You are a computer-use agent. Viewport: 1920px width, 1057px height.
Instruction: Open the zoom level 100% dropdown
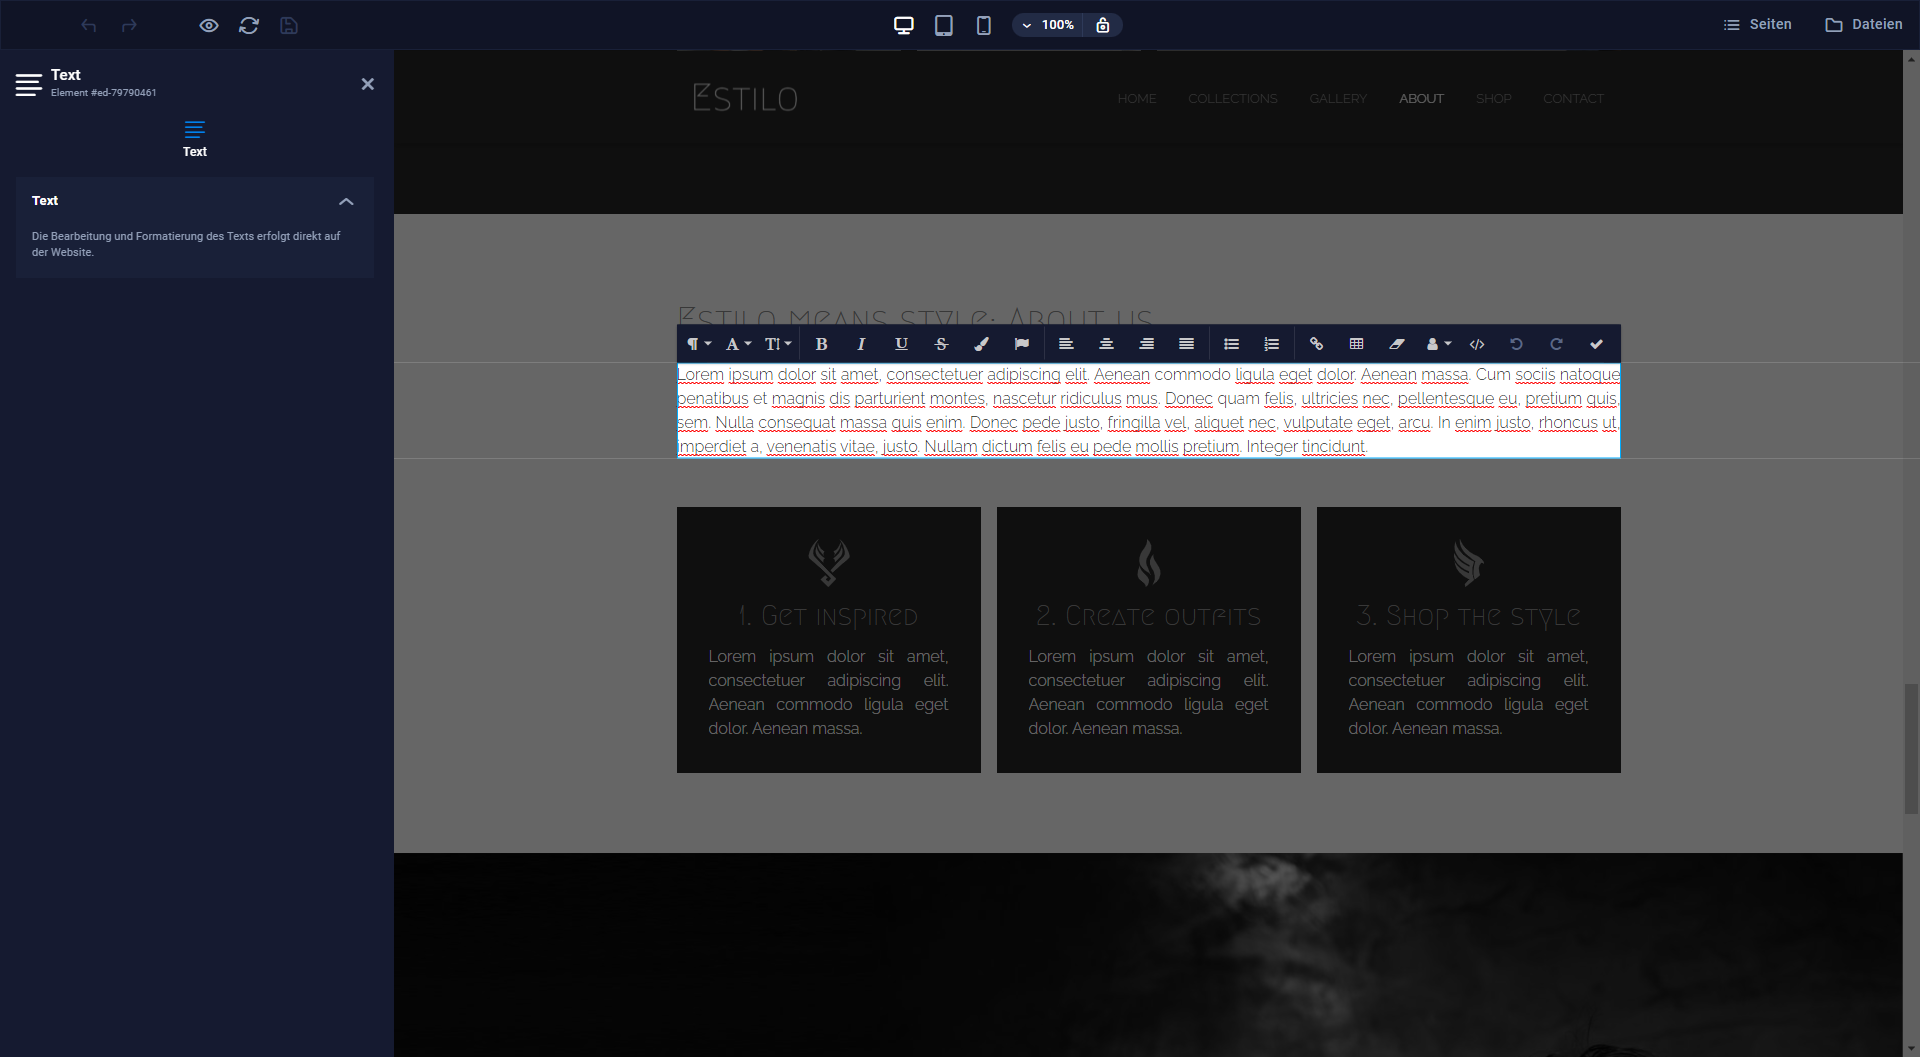click(1048, 25)
